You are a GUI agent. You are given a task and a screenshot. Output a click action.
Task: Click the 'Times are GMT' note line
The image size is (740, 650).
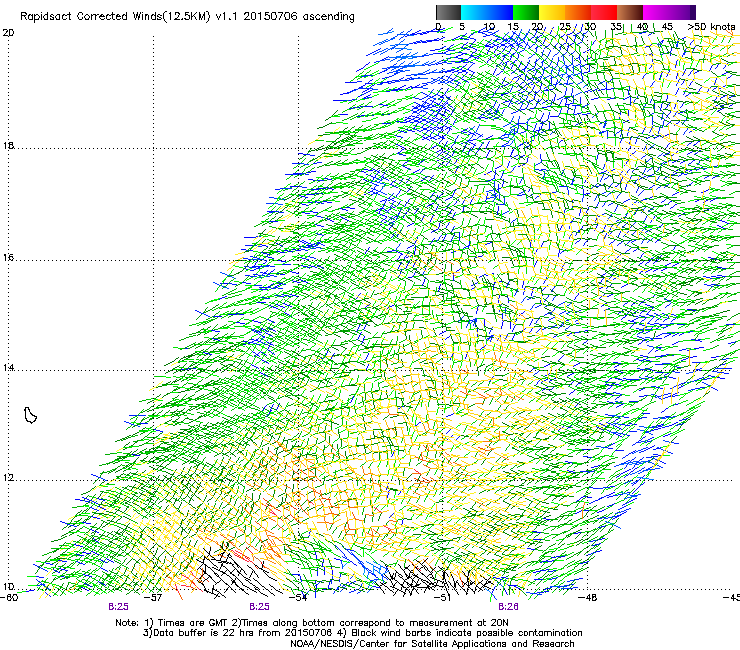[312, 623]
